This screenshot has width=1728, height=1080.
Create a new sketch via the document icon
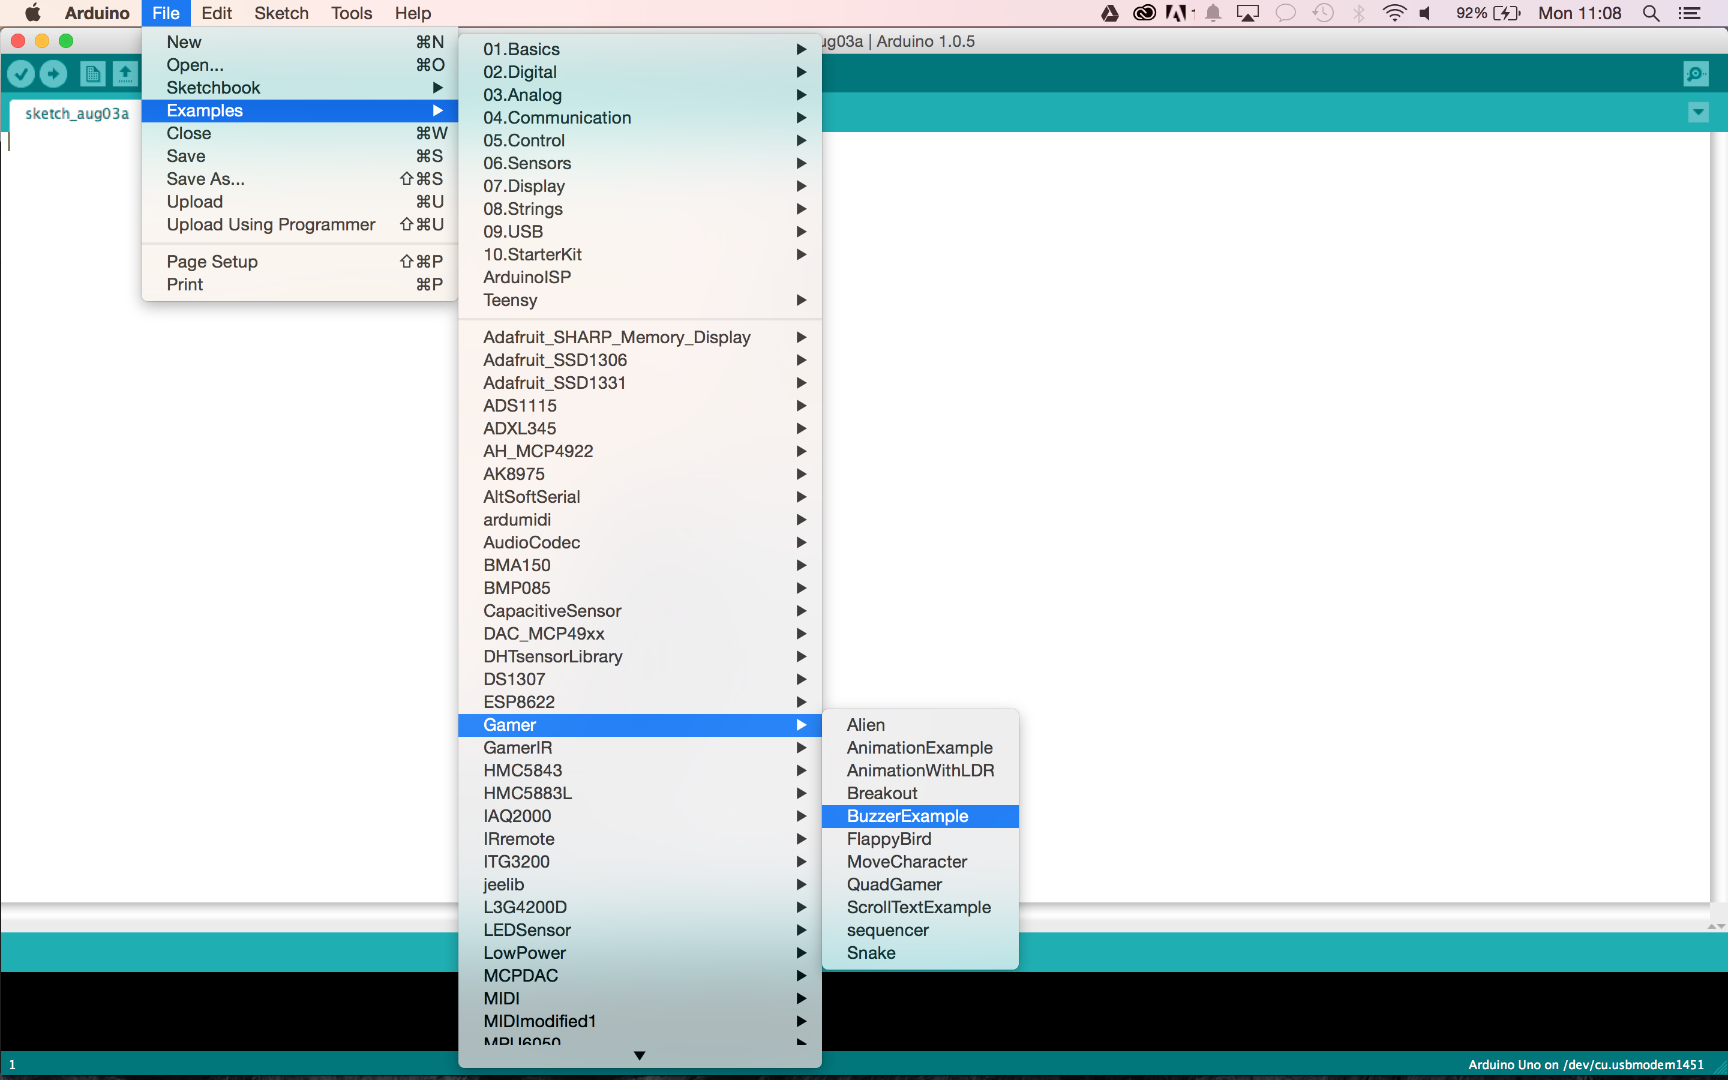click(x=91, y=73)
